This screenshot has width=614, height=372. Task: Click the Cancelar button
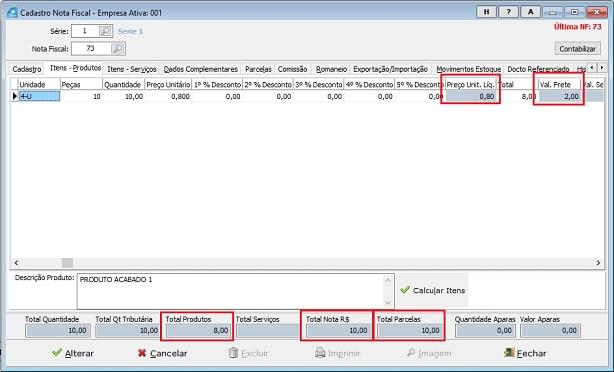point(162,353)
